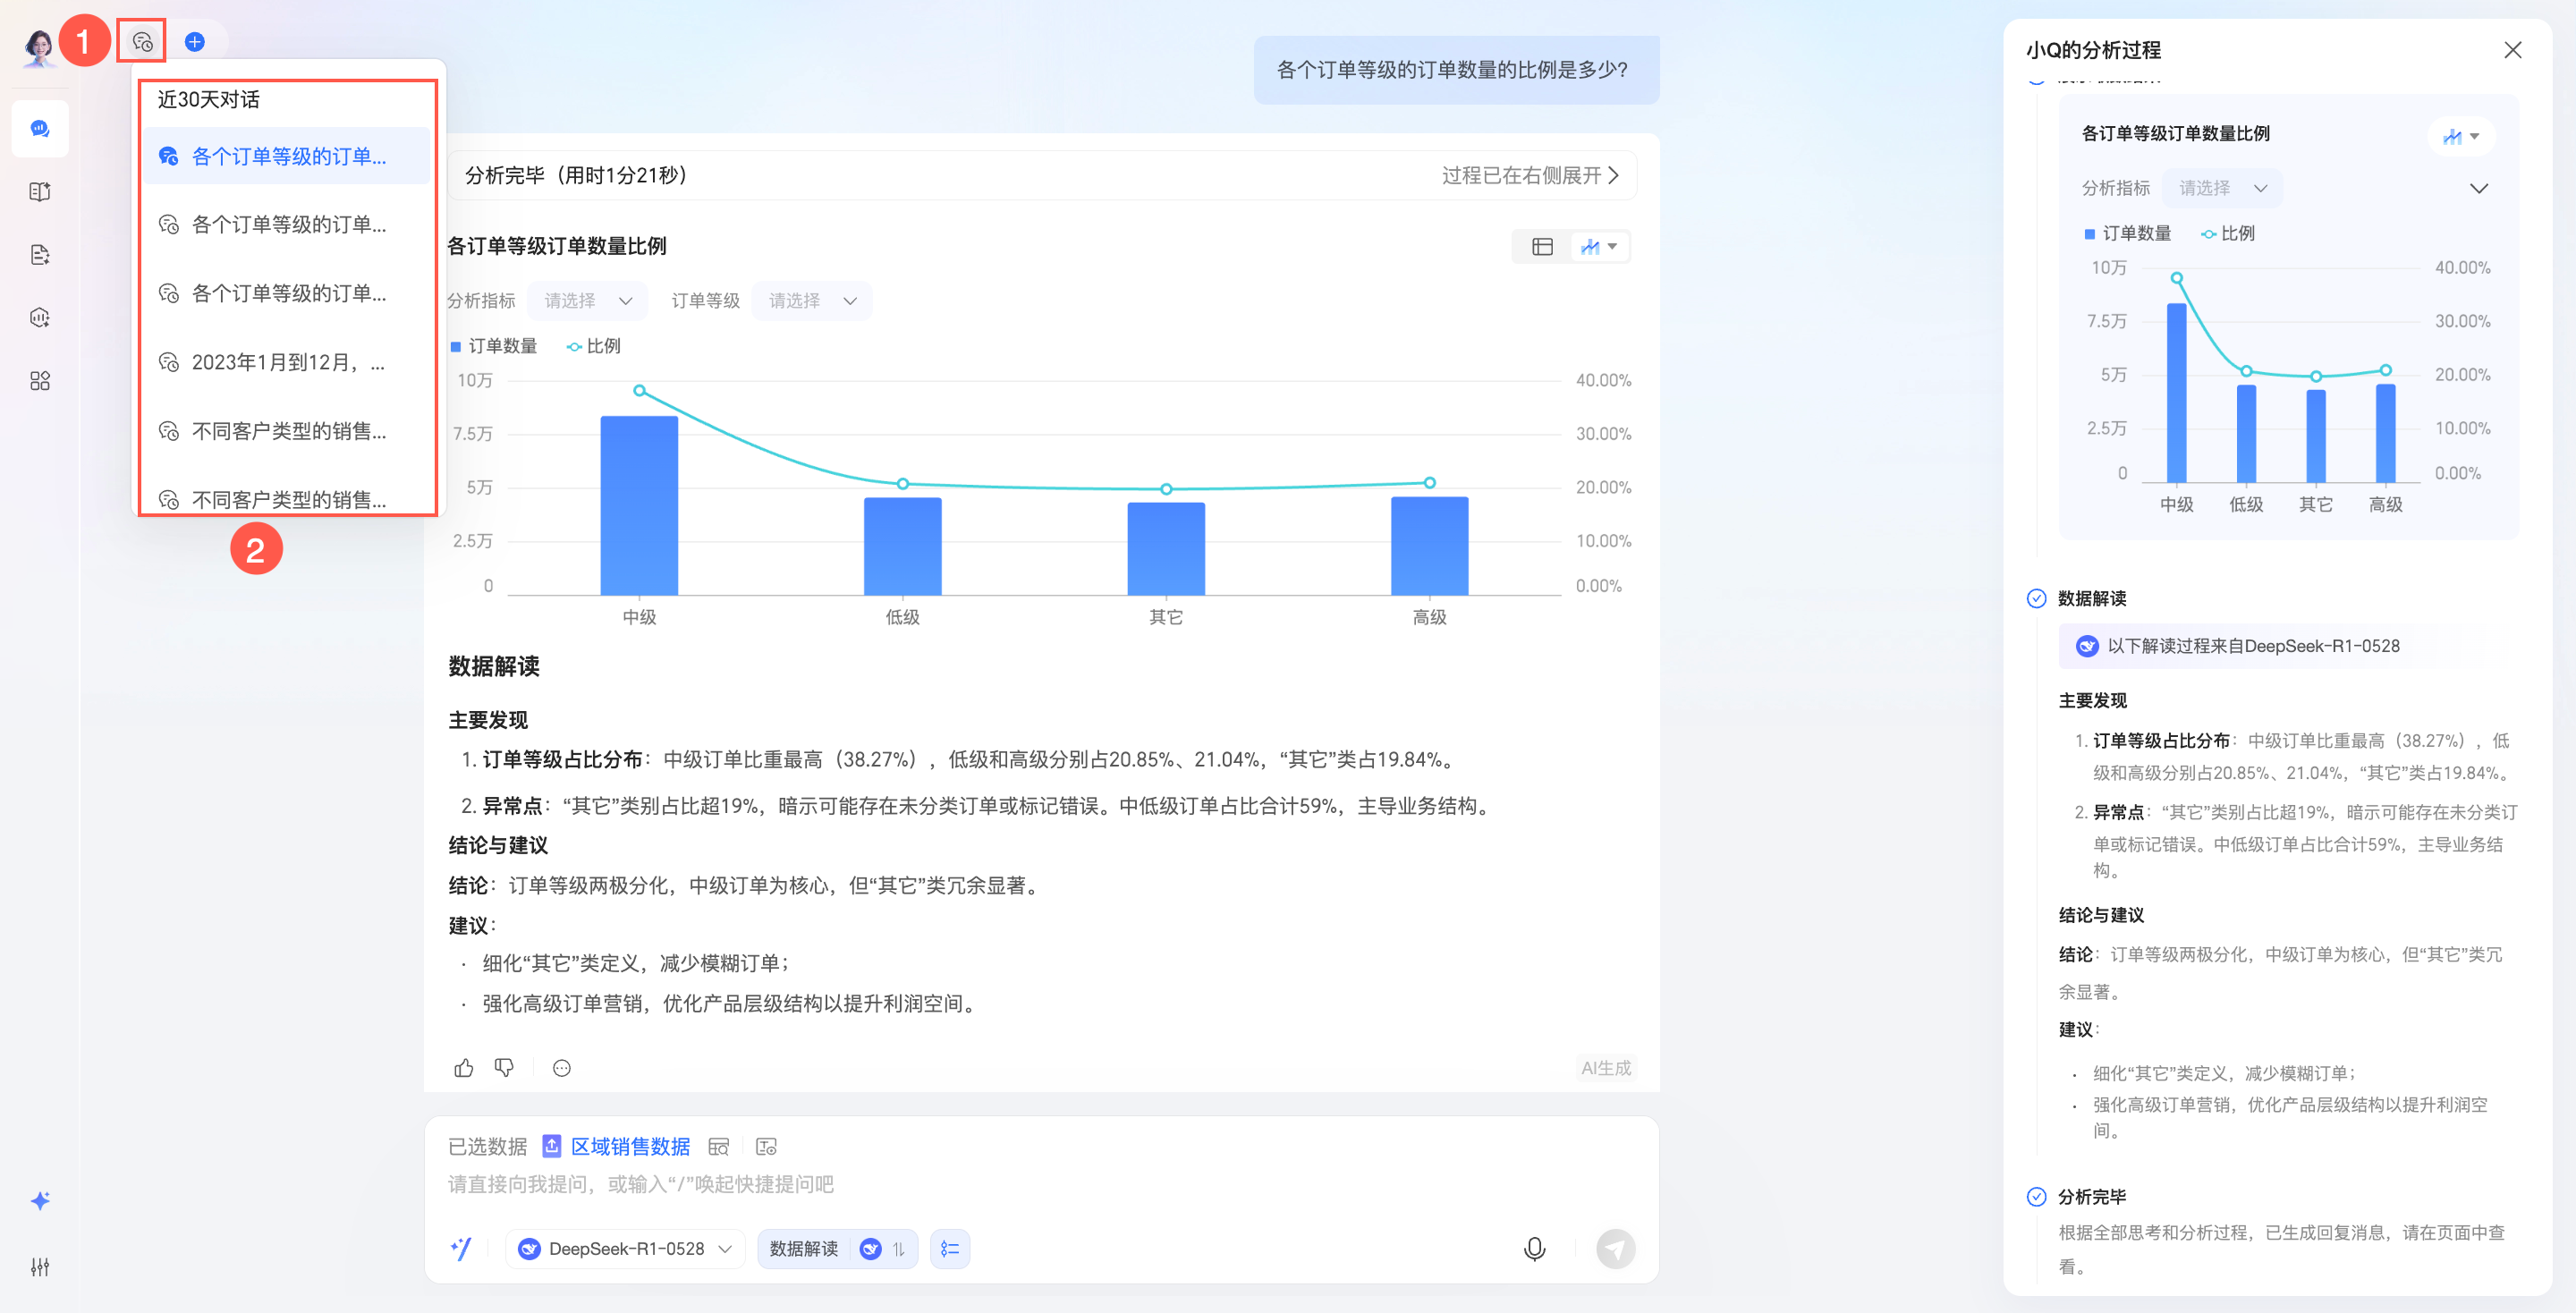Image resolution: width=2576 pixels, height=1313 pixels.
Task: Switch main chart to table view icon
Action: [1542, 247]
